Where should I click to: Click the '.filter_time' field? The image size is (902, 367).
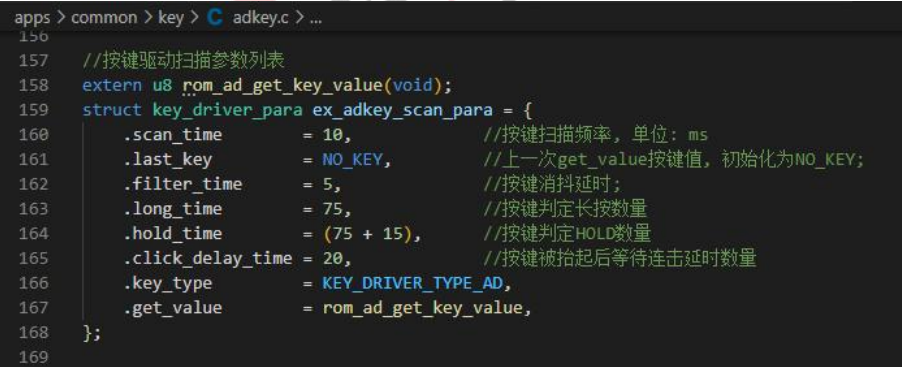pyautogui.click(x=182, y=185)
